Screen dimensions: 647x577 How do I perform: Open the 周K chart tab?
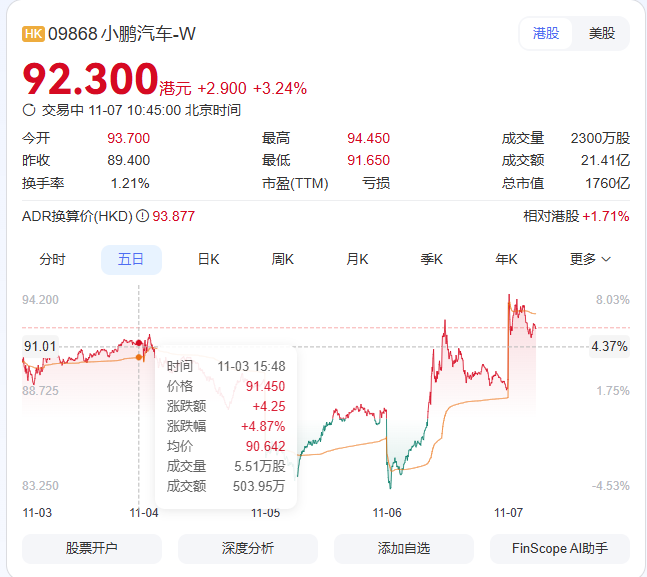[283, 260]
